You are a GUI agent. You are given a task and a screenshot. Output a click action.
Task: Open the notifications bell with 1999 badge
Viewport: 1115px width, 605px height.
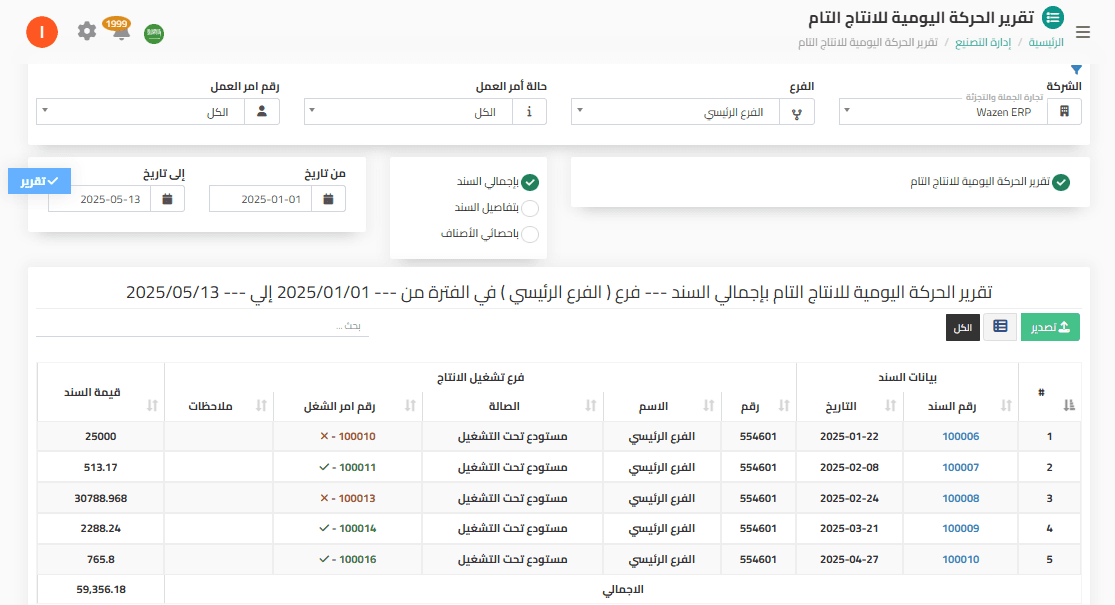[x=121, y=31]
